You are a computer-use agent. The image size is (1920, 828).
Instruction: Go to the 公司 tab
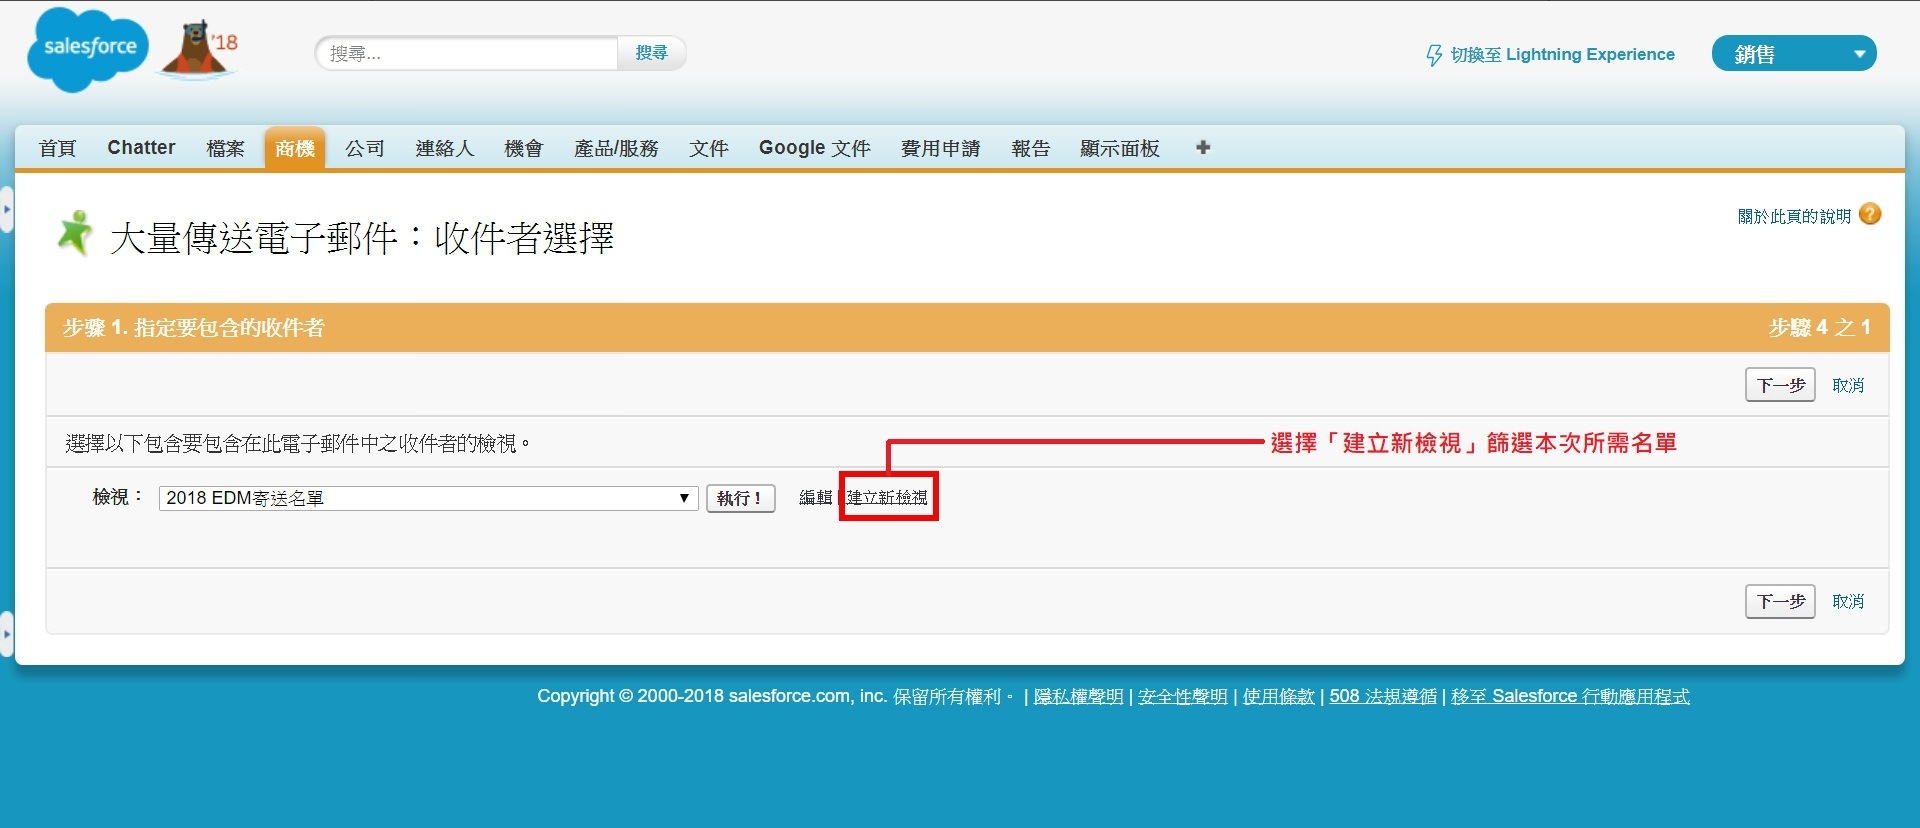tap(365, 148)
